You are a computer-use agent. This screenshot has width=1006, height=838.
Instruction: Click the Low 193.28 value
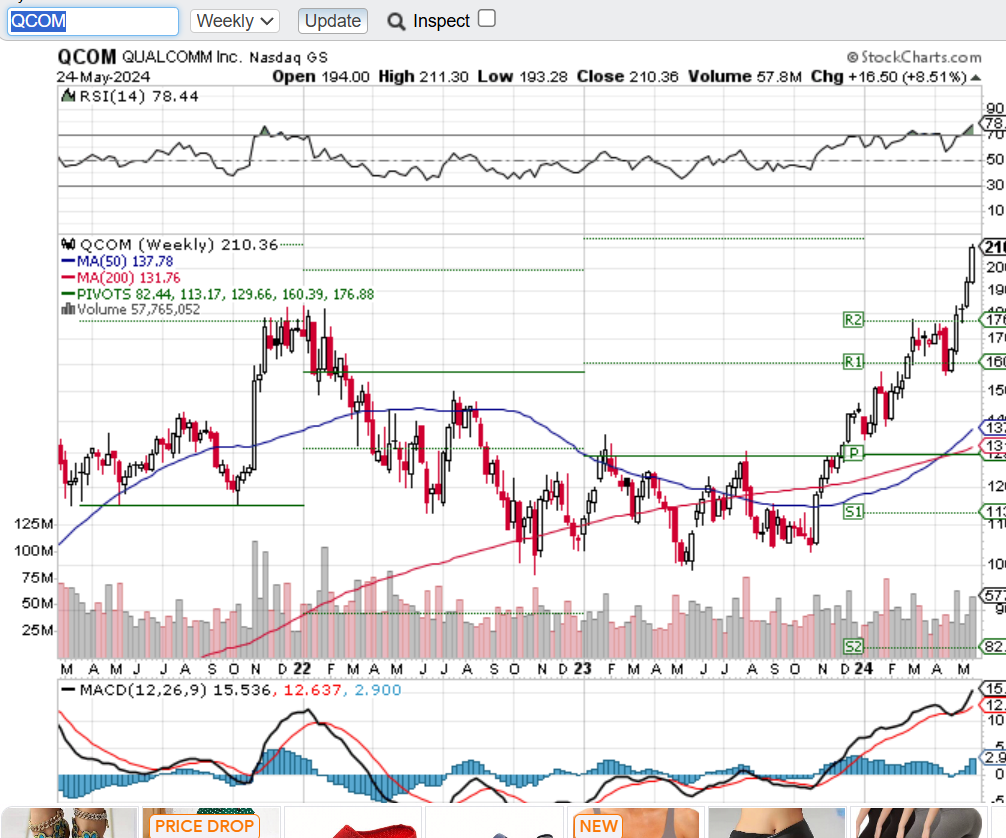[x=523, y=77]
